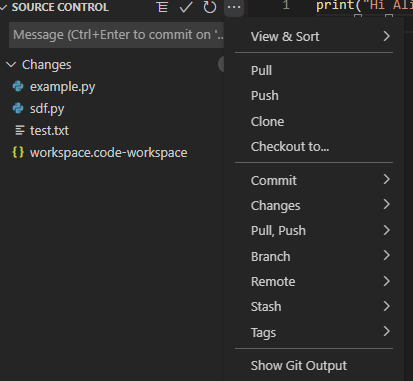Click line number 1 in editor gutter

click(286, 5)
